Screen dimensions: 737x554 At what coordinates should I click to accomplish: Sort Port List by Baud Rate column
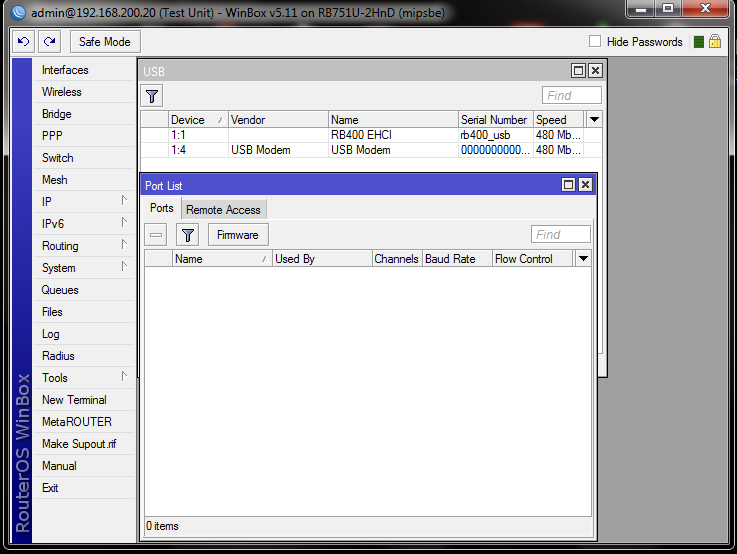pyautogui.click(x=457, y=259)
